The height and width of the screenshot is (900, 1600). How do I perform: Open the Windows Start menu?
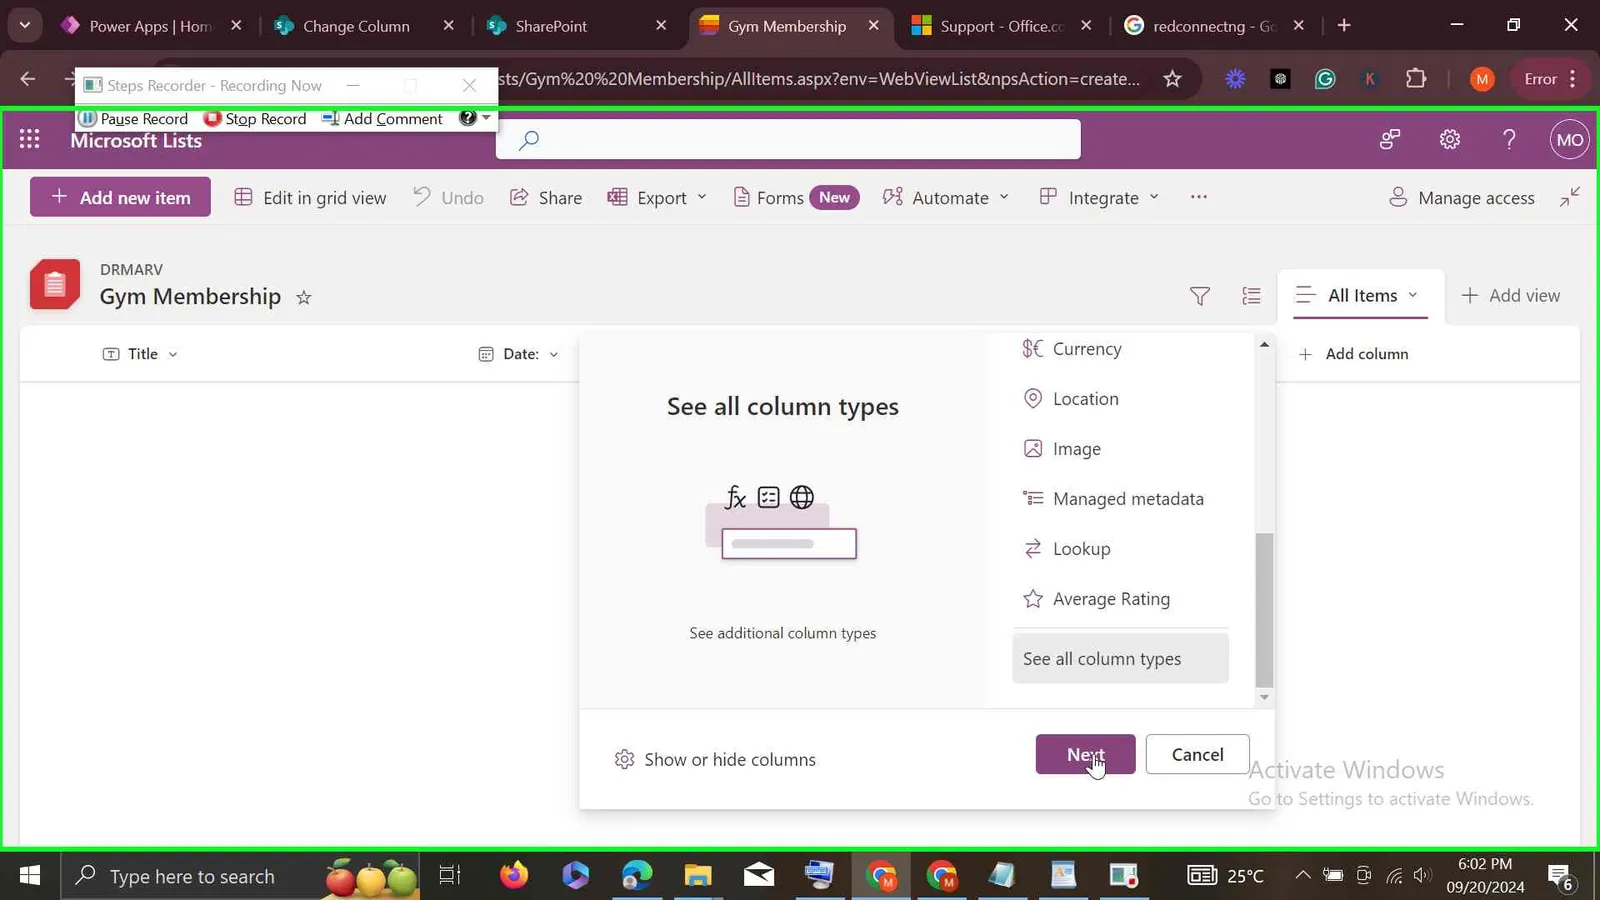(x=30, y=876)
